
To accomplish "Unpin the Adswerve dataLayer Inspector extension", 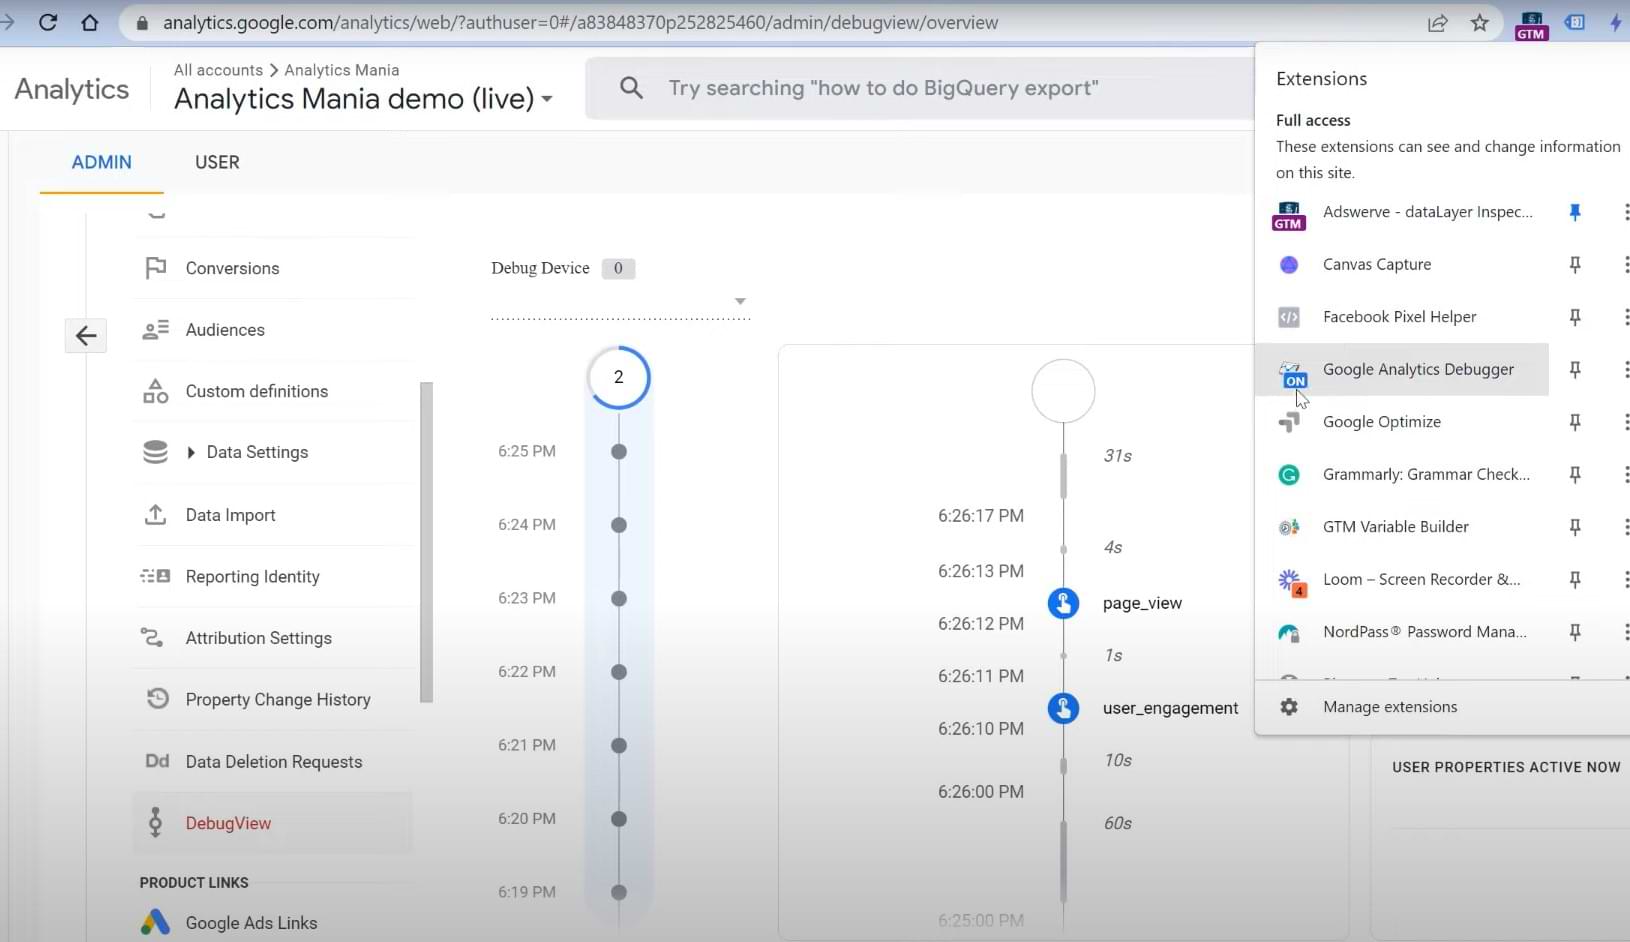I will pyautogui.click(x=1575, y=212).
